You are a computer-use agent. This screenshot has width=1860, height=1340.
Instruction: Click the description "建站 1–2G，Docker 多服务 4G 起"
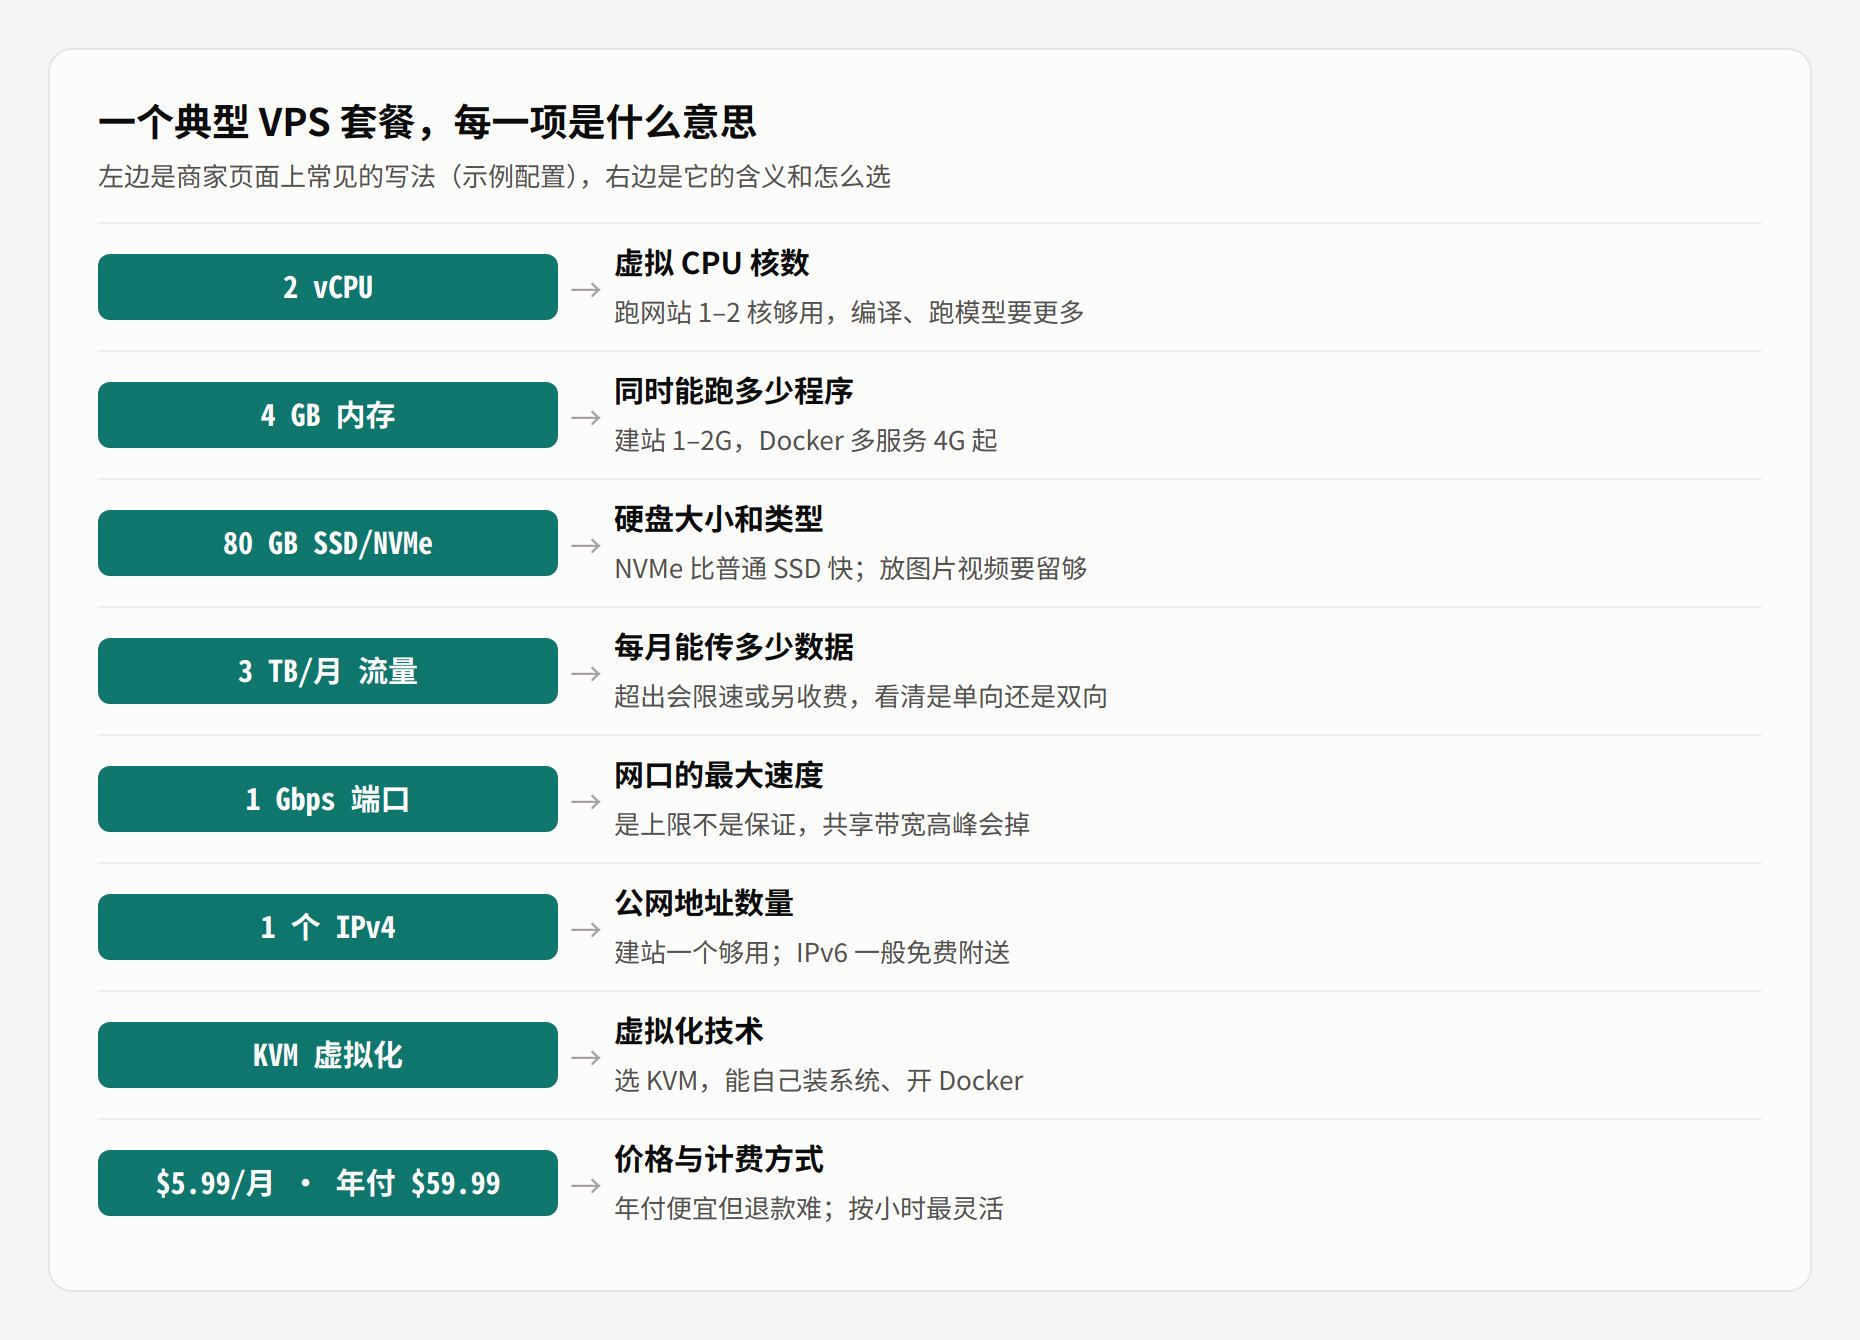pyautogui.click(x=806, y=441)
